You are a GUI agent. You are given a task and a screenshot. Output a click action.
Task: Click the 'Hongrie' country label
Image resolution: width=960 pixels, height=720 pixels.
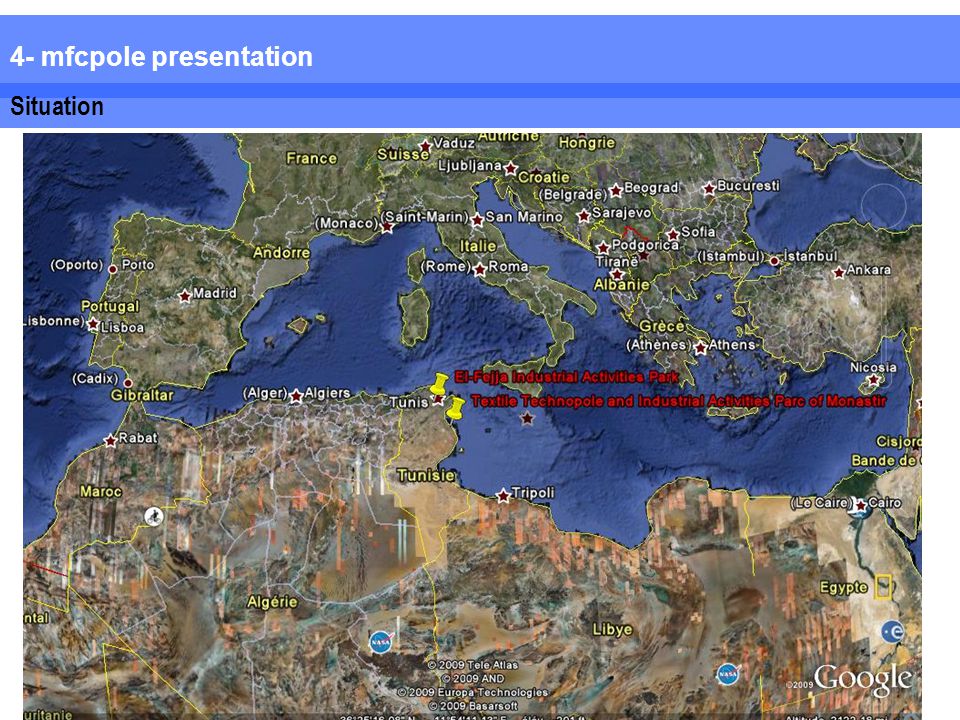pyautogui.click(x=587, y=143)
